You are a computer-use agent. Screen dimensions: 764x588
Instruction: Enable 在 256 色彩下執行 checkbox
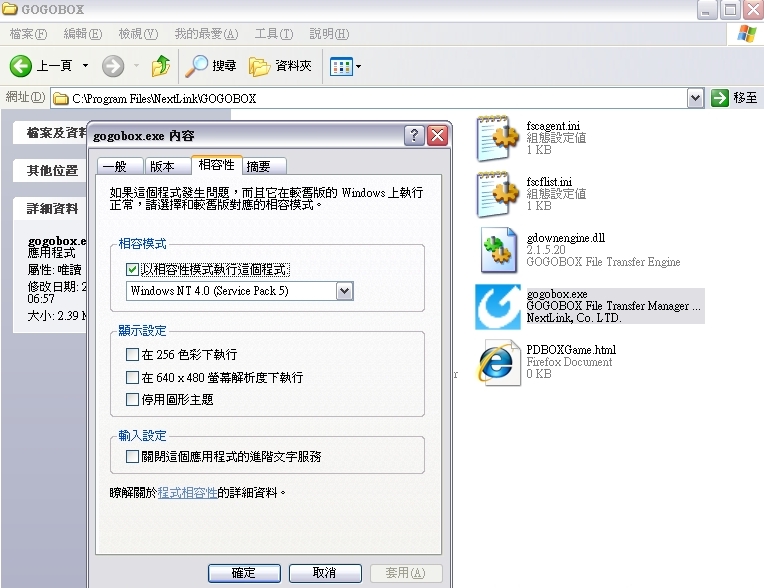(132, 354)
